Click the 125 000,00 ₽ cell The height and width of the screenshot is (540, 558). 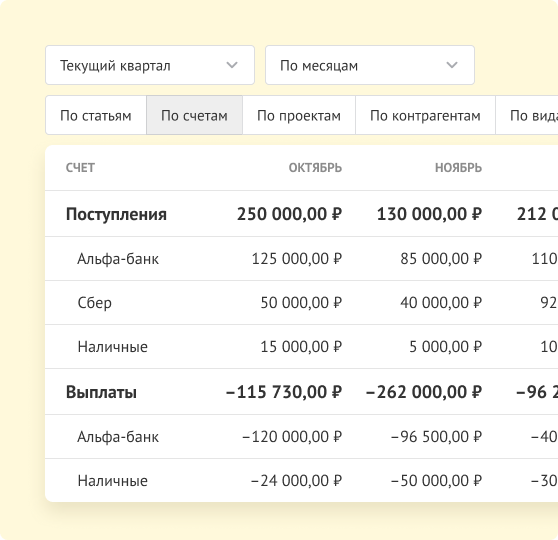[x=297, y=259]
